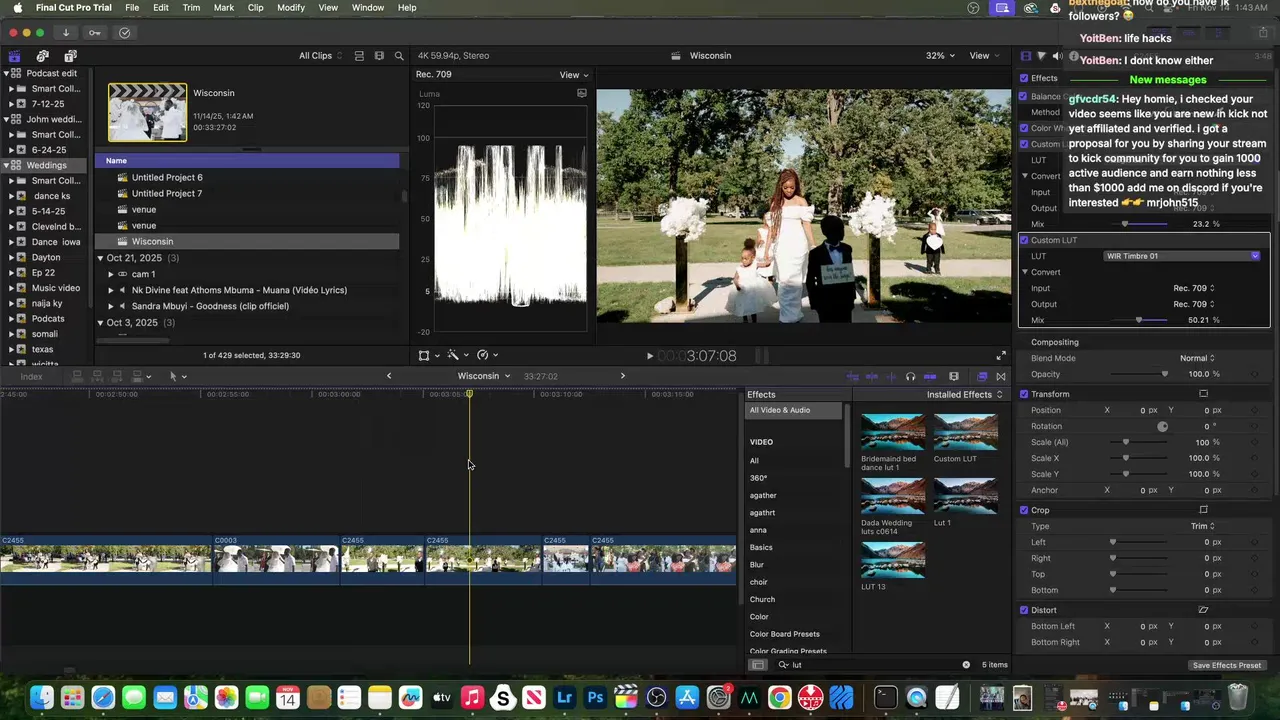1280x720 pixels.
Task: Toggle the Effects checkbox in inspector
Action: [x=1024, y=78]
